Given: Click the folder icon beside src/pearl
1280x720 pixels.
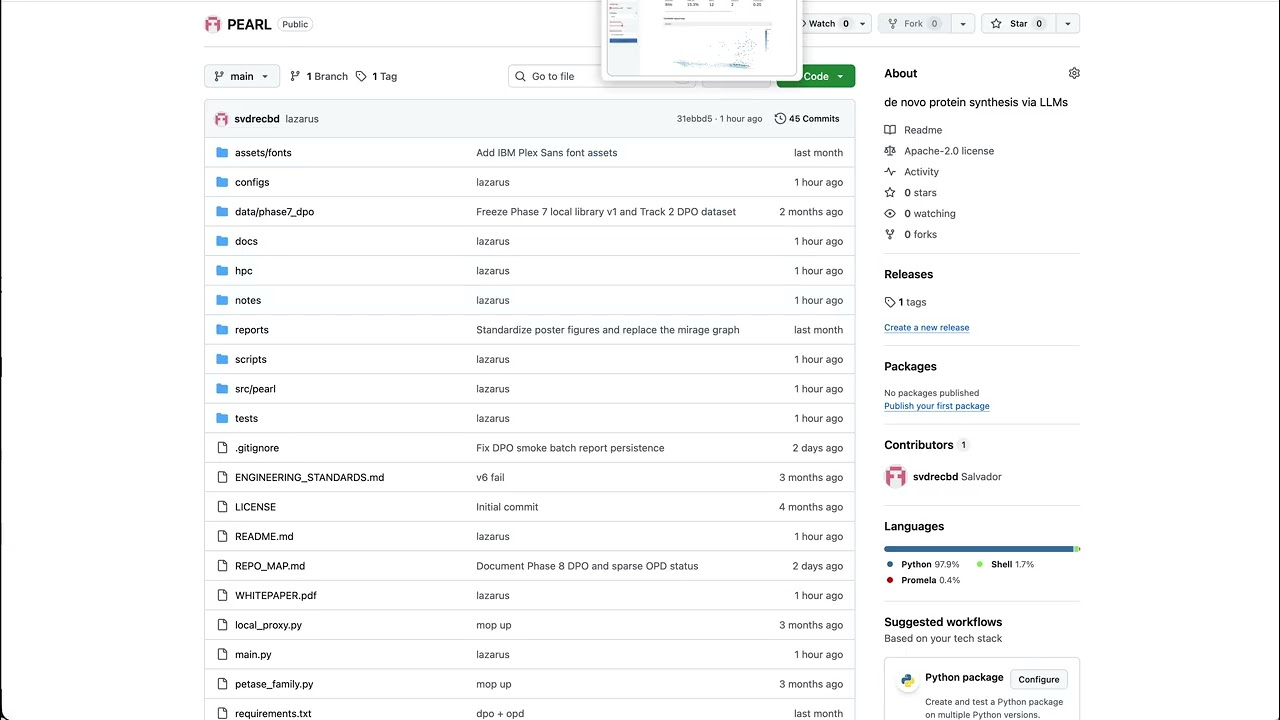Looking at the screenshot, I should tap(222, 389).
